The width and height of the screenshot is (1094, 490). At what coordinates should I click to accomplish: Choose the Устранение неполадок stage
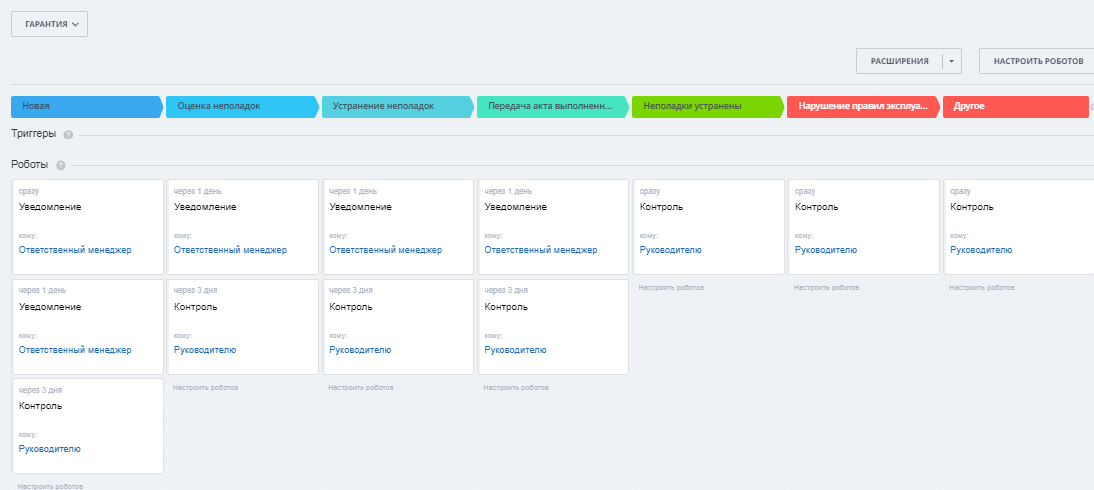click(x=396, y=106)
